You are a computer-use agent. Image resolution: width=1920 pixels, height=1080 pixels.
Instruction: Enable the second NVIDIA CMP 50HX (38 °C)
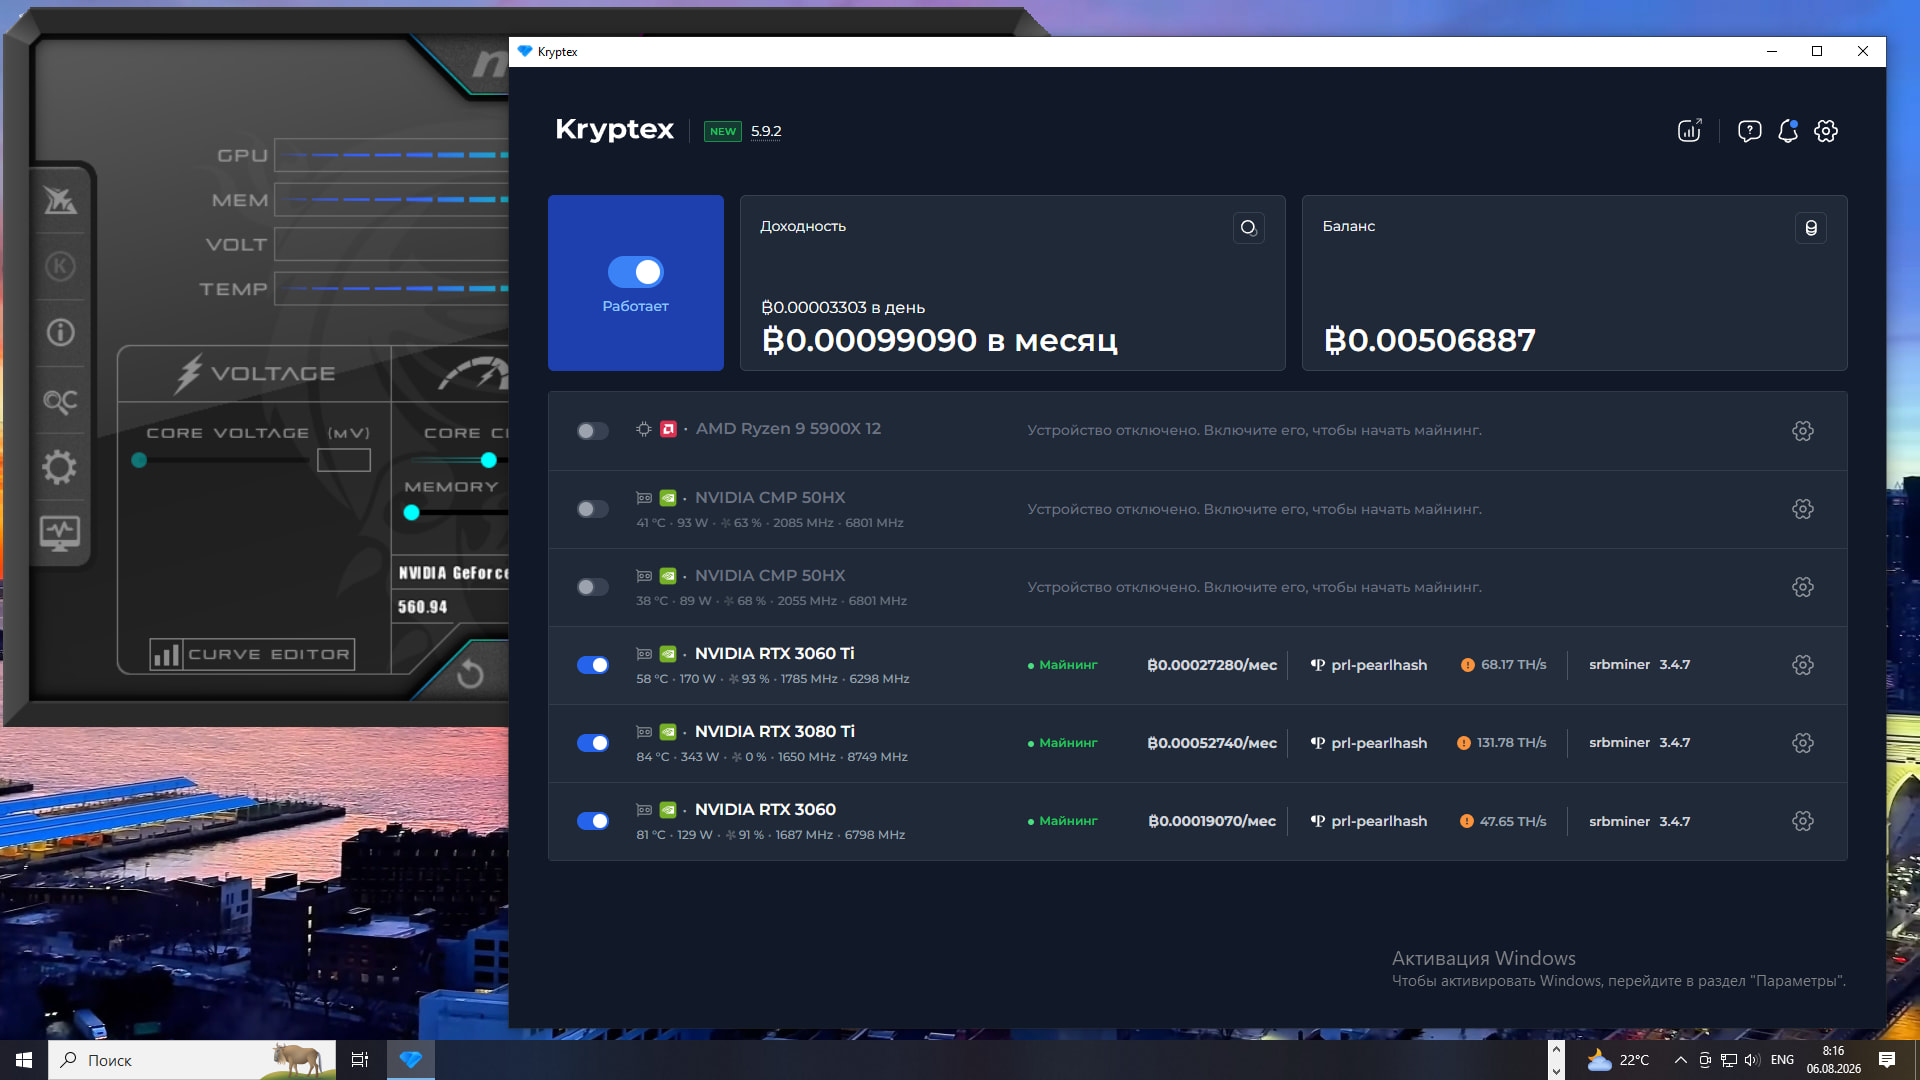tap(593, 587)
